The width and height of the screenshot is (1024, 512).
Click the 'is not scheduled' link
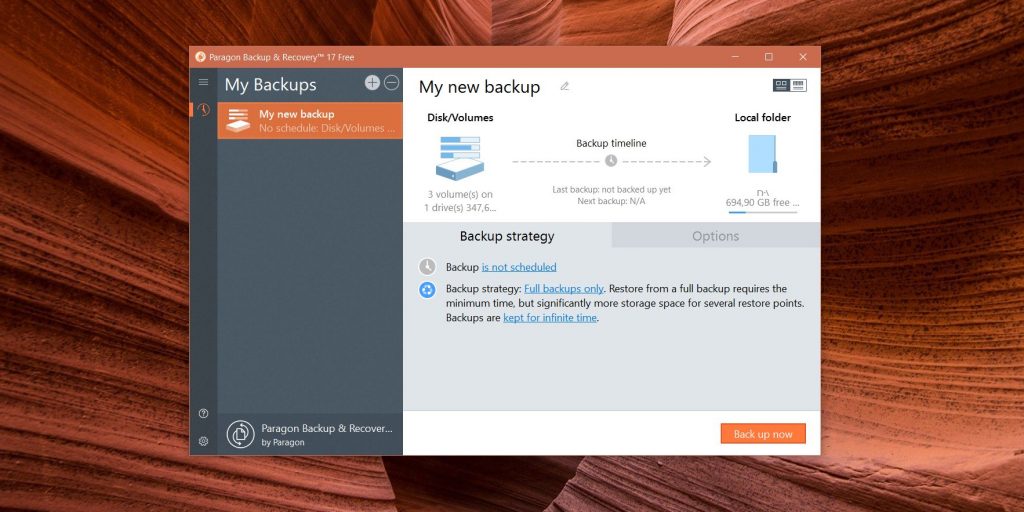(519, 267)
